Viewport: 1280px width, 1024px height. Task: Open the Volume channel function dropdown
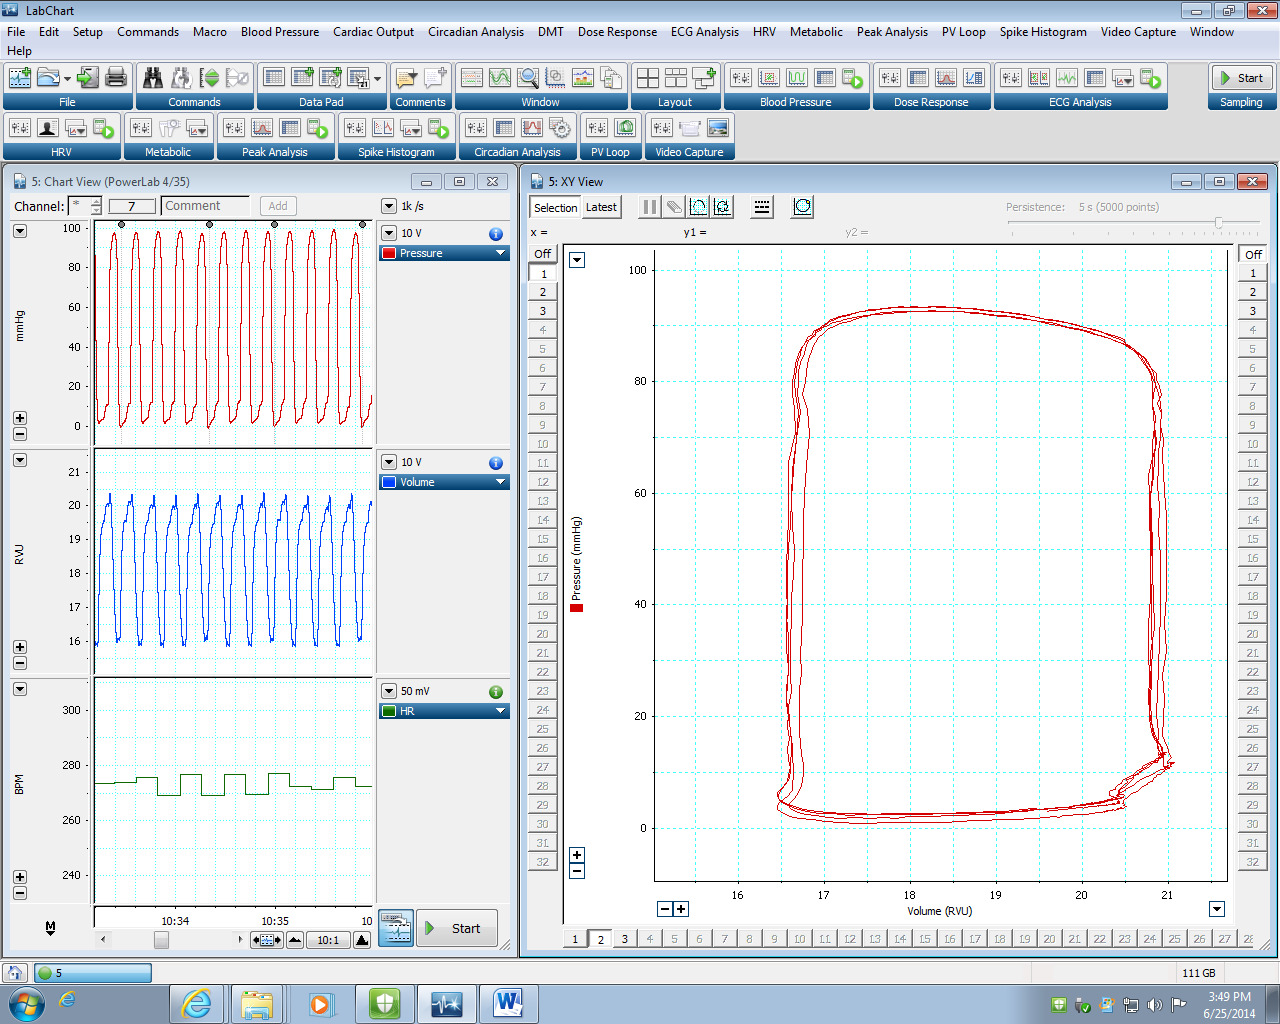(501, 482)
